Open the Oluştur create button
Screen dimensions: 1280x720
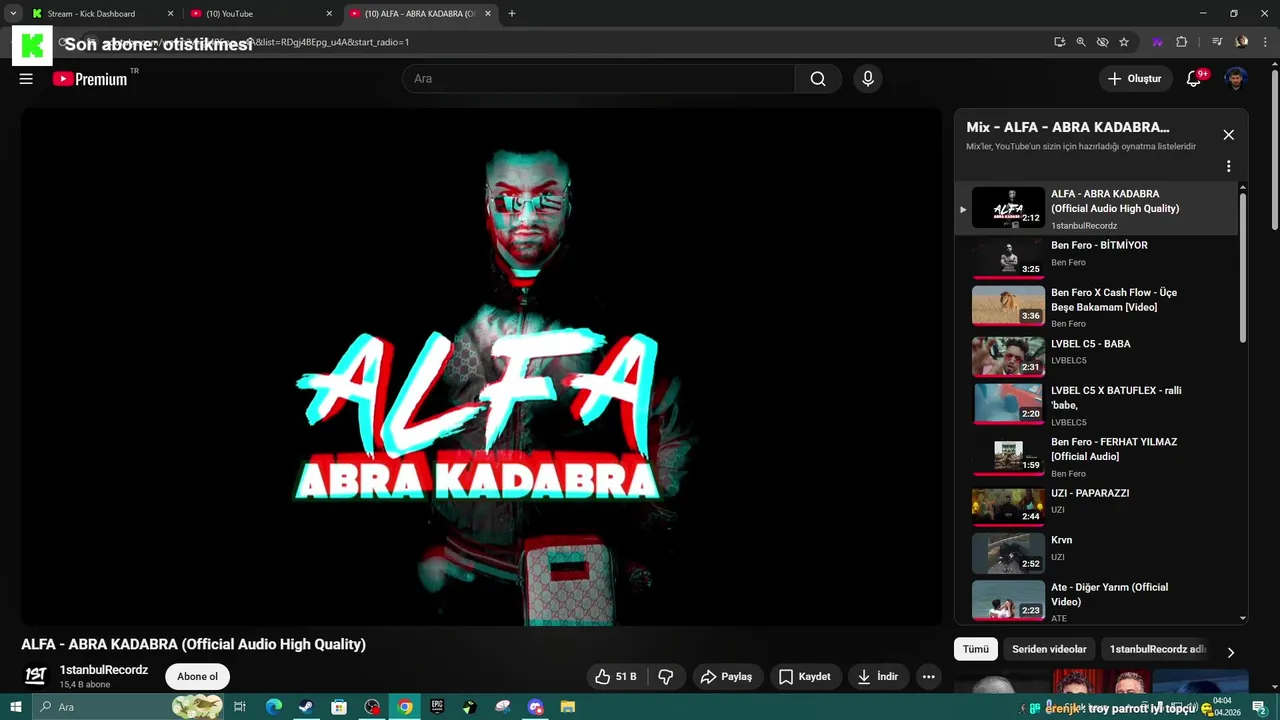[1135, 79]
